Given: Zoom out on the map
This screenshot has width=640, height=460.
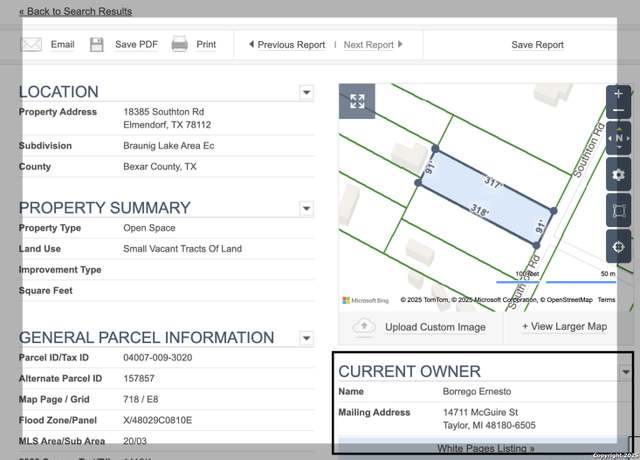Looking at the screenshot, I should click(618, 110).
